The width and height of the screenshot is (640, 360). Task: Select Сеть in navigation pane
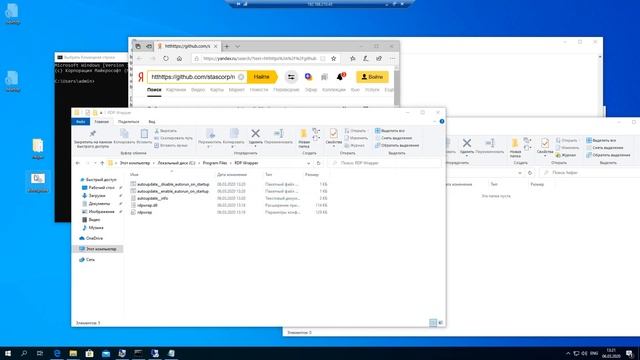[90, 260]
